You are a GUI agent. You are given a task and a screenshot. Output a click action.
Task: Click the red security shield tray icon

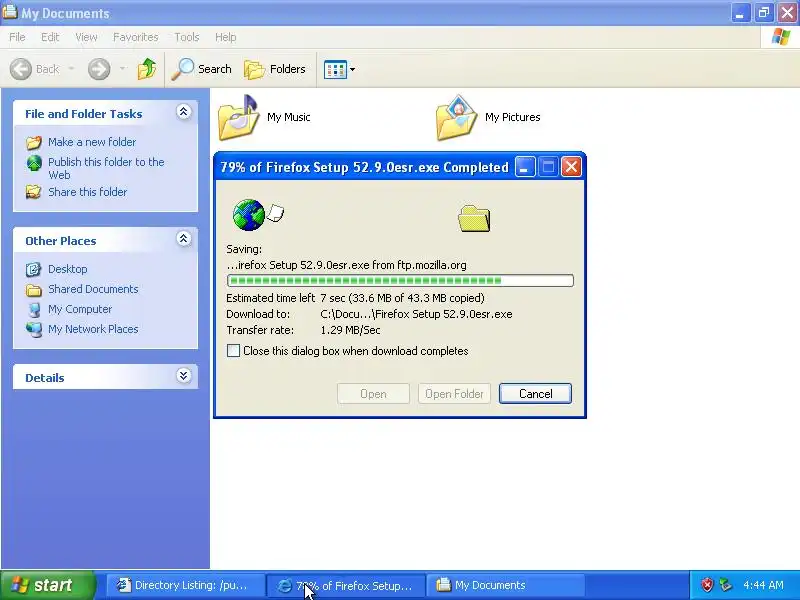click(x=707, y=585)
